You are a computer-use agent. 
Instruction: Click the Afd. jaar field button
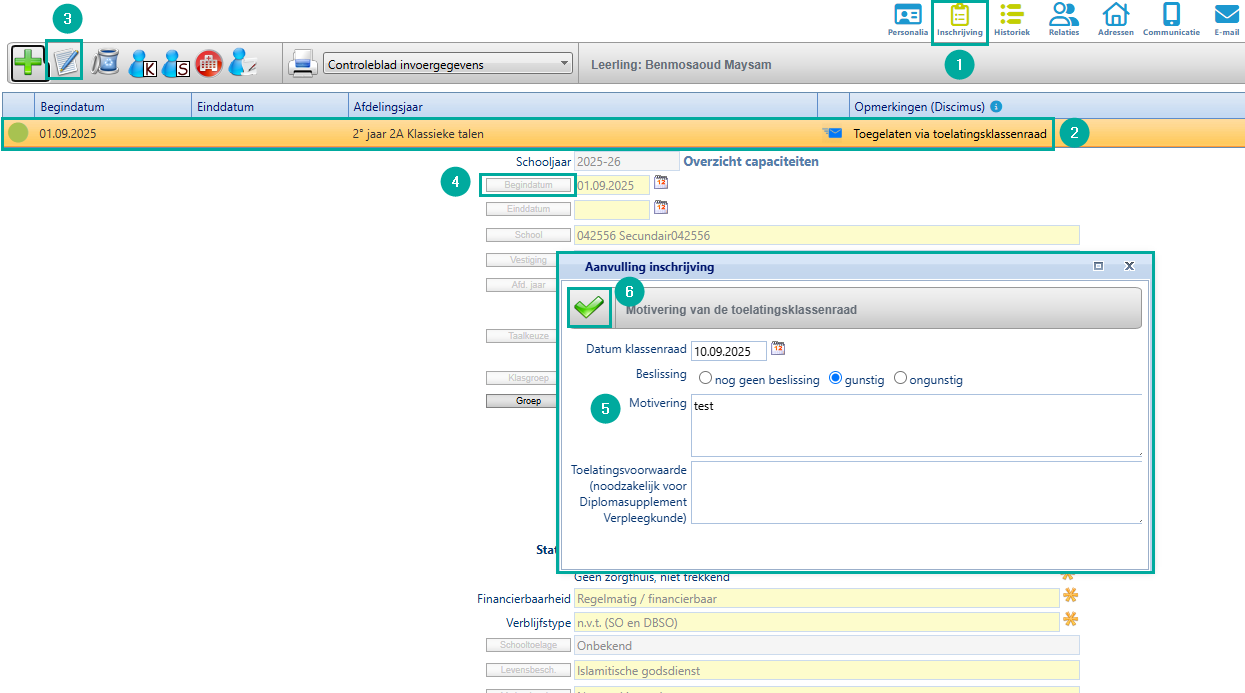coord(521,284)
